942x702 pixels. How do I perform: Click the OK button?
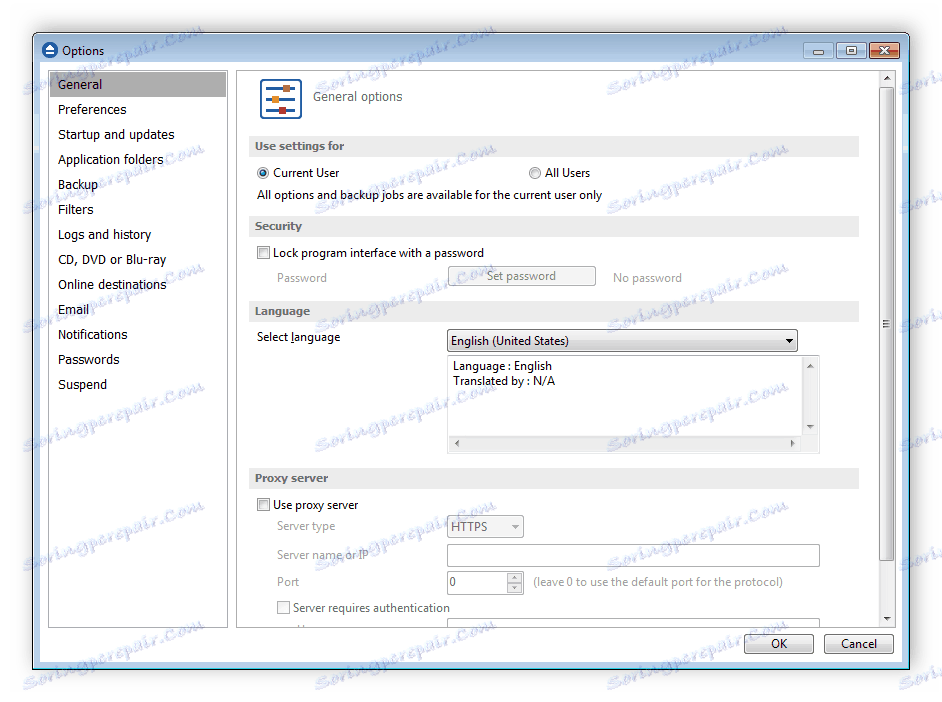(779, 644)
